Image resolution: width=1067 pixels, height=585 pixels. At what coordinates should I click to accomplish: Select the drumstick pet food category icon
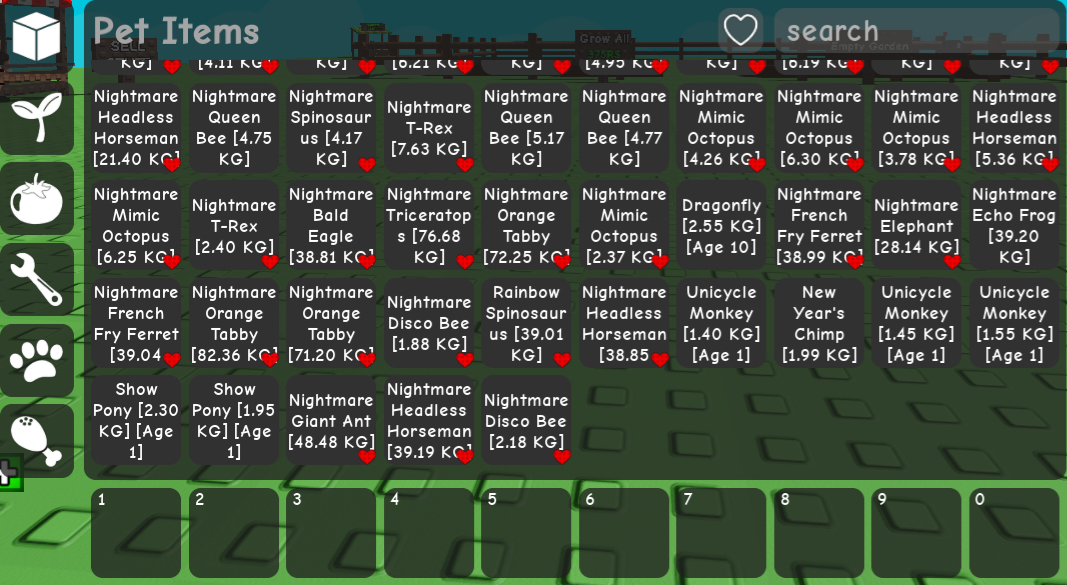[x=37, y=440]
